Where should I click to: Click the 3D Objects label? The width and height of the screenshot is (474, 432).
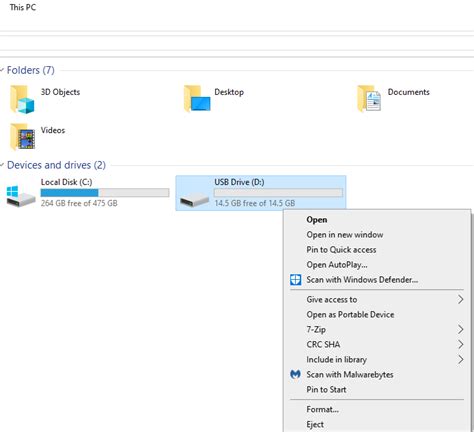(60, 92)
